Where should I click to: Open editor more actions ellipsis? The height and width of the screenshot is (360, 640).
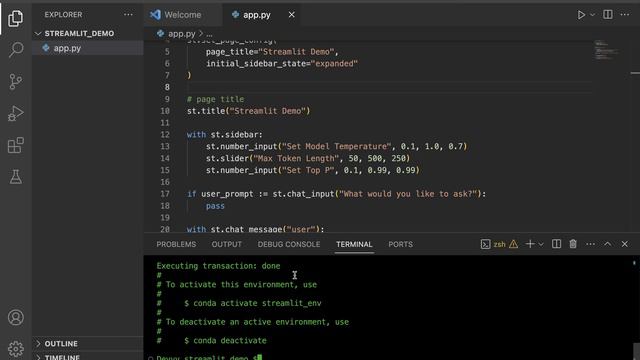tap(625, 15)
